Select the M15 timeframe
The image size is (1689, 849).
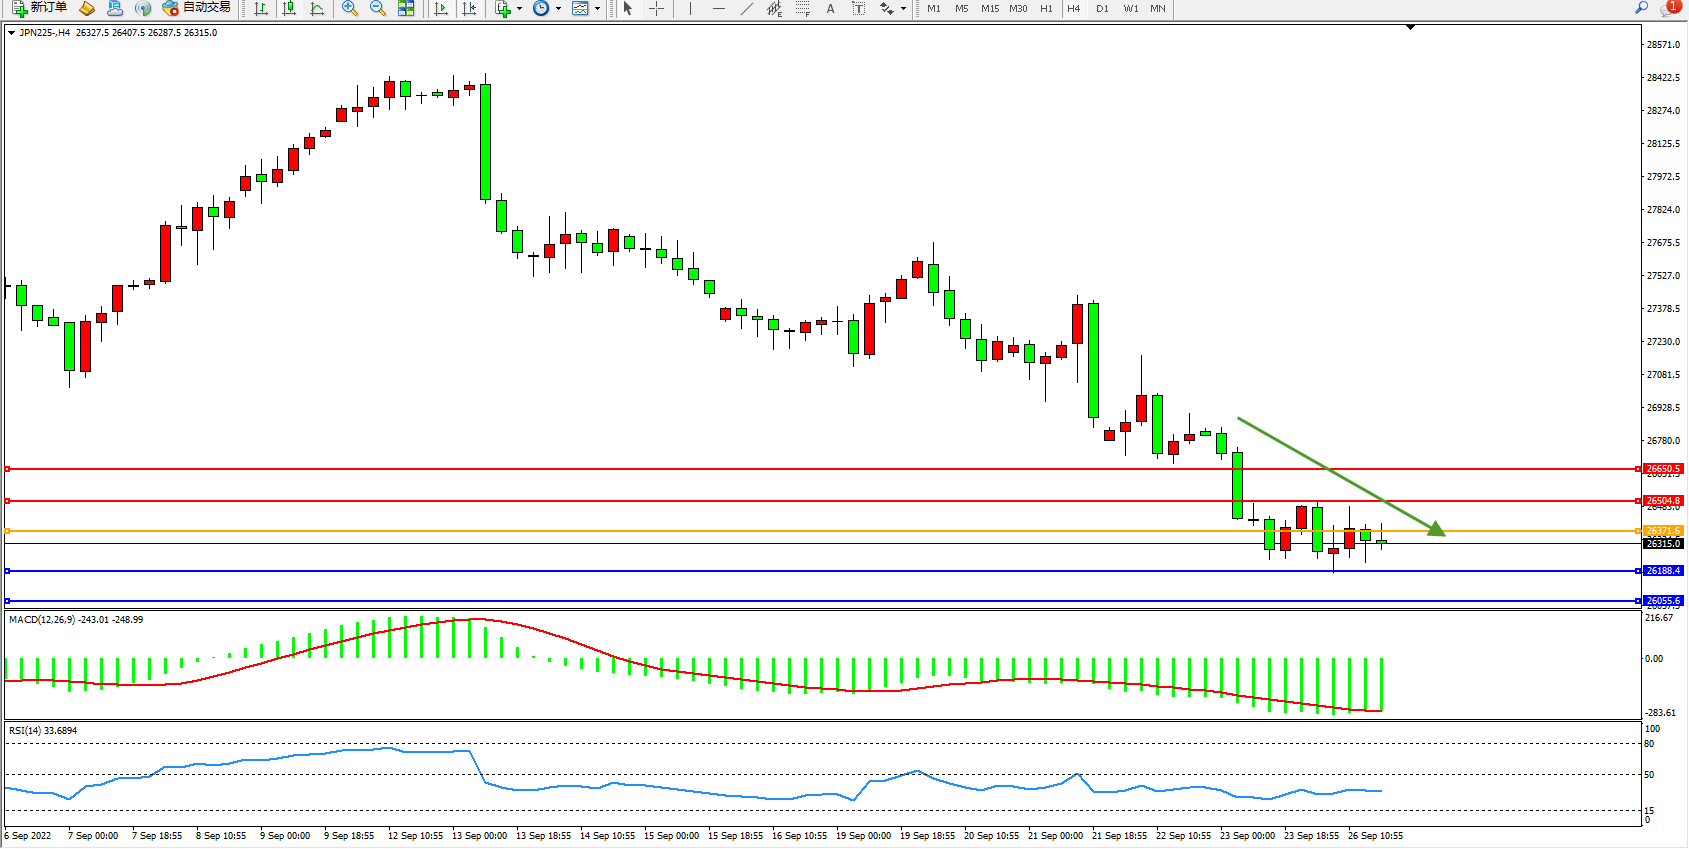click(989, 8)
